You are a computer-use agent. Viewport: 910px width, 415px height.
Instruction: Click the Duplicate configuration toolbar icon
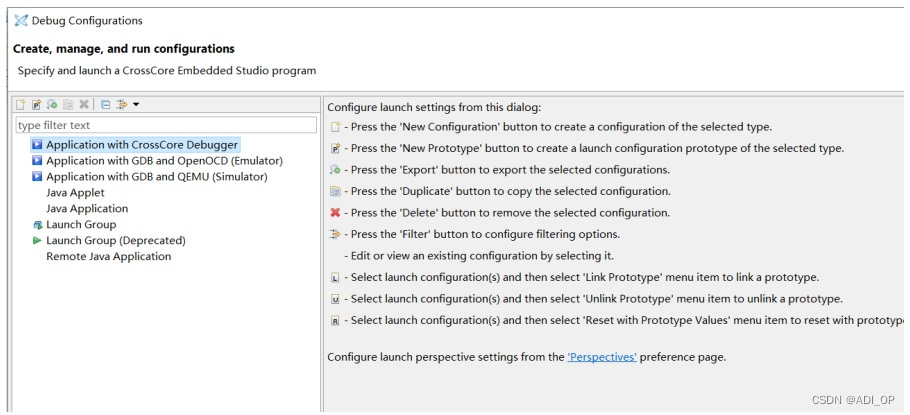[68, 104]
